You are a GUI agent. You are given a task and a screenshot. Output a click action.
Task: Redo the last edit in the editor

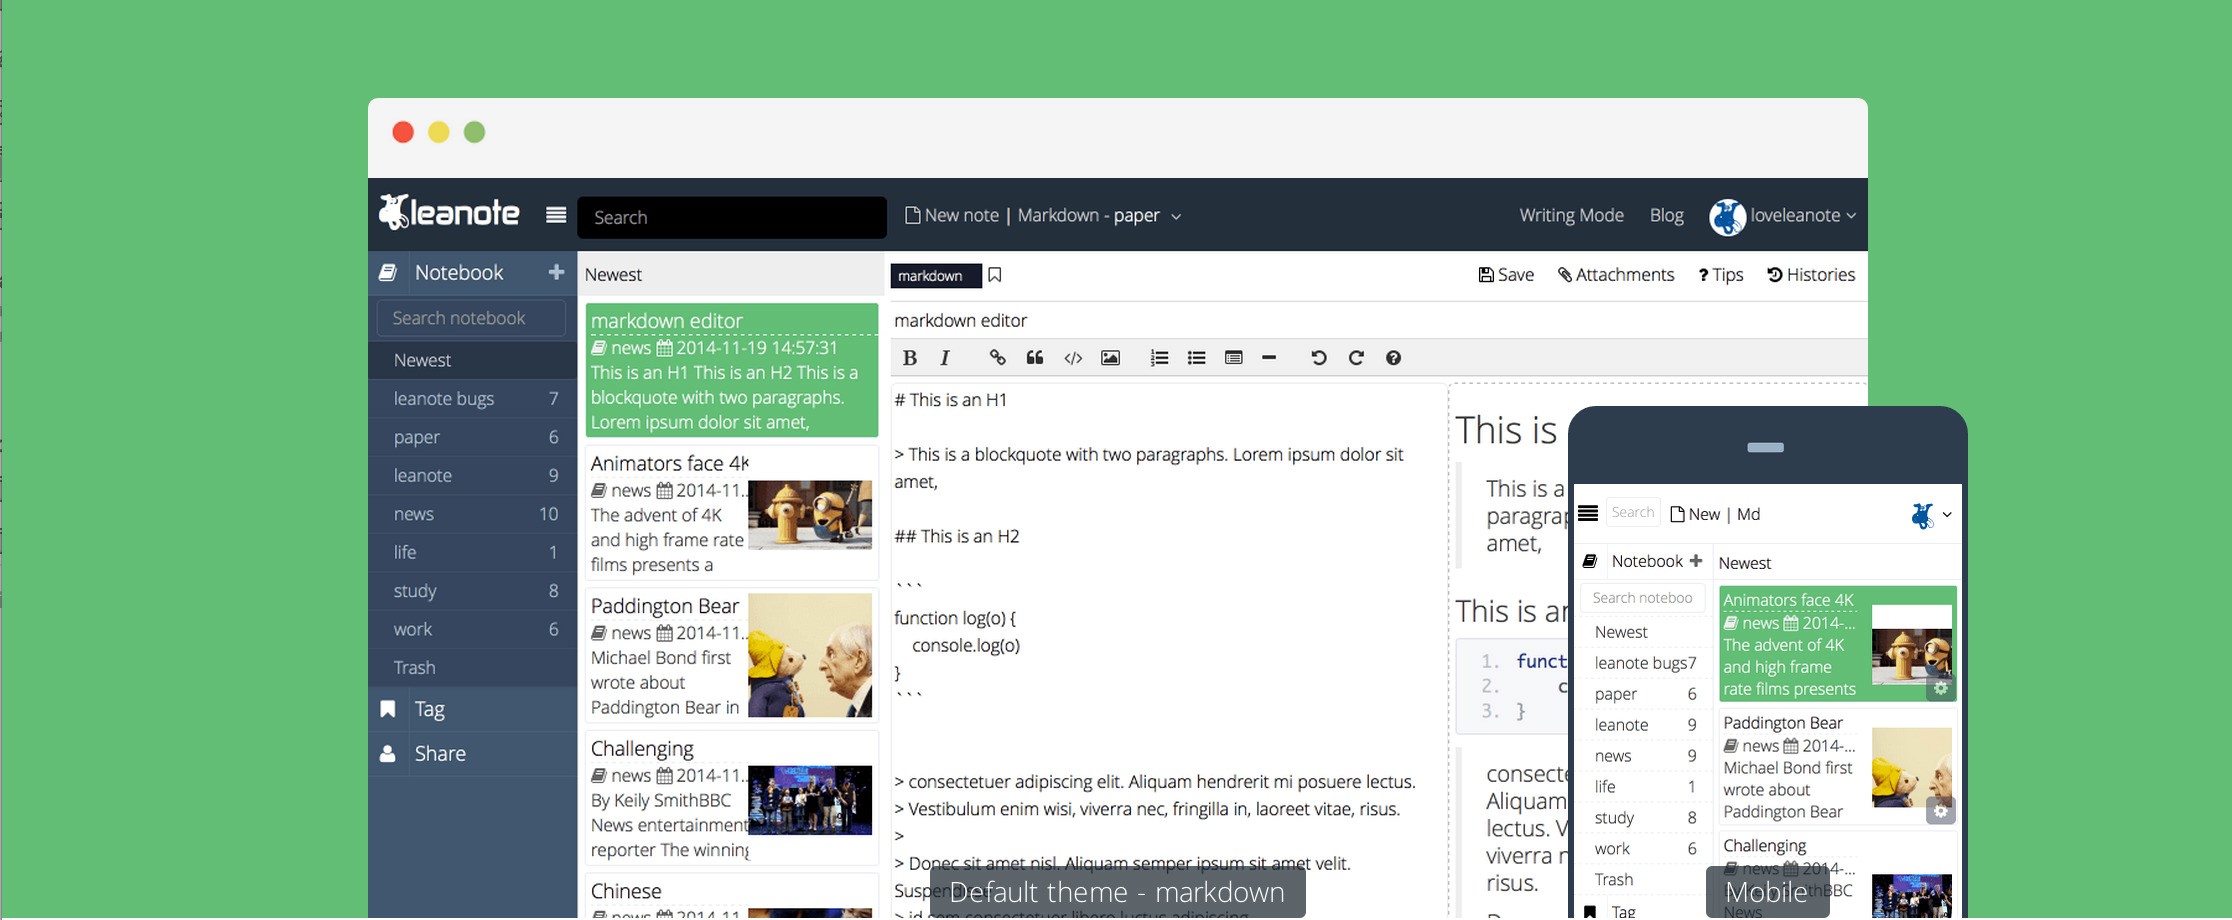pyautogui.click(x=1356, y=358)
